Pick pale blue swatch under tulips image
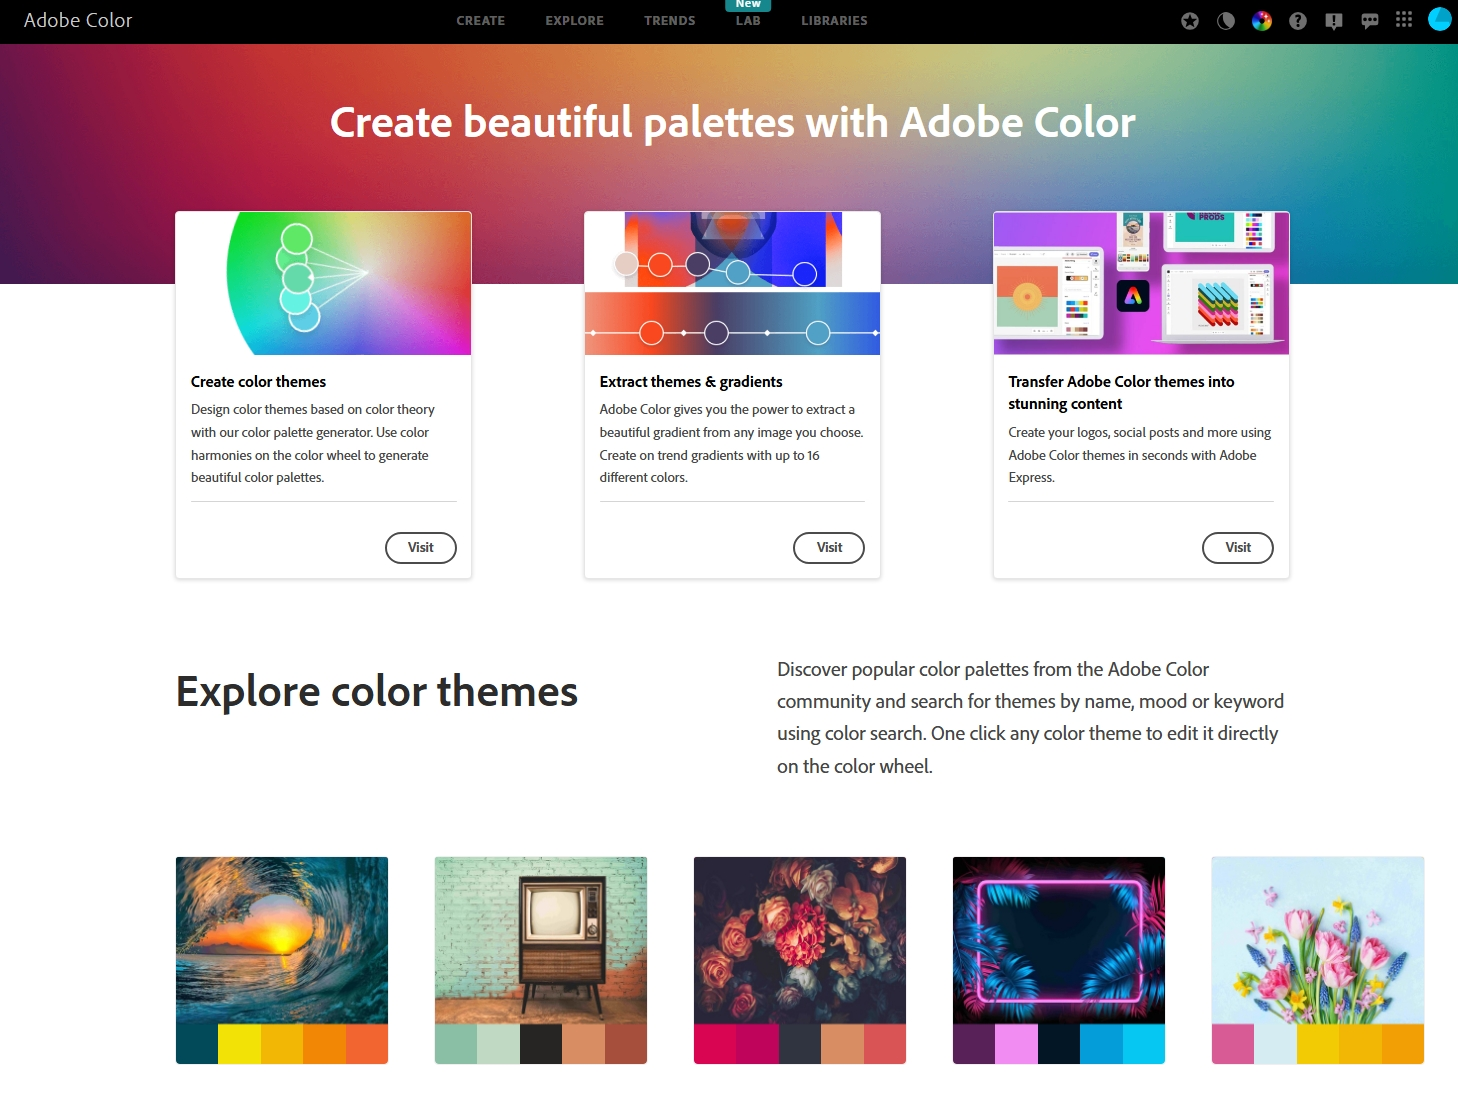The height and width of the screenshot is (1120, 1458). coord(1276,1044)
